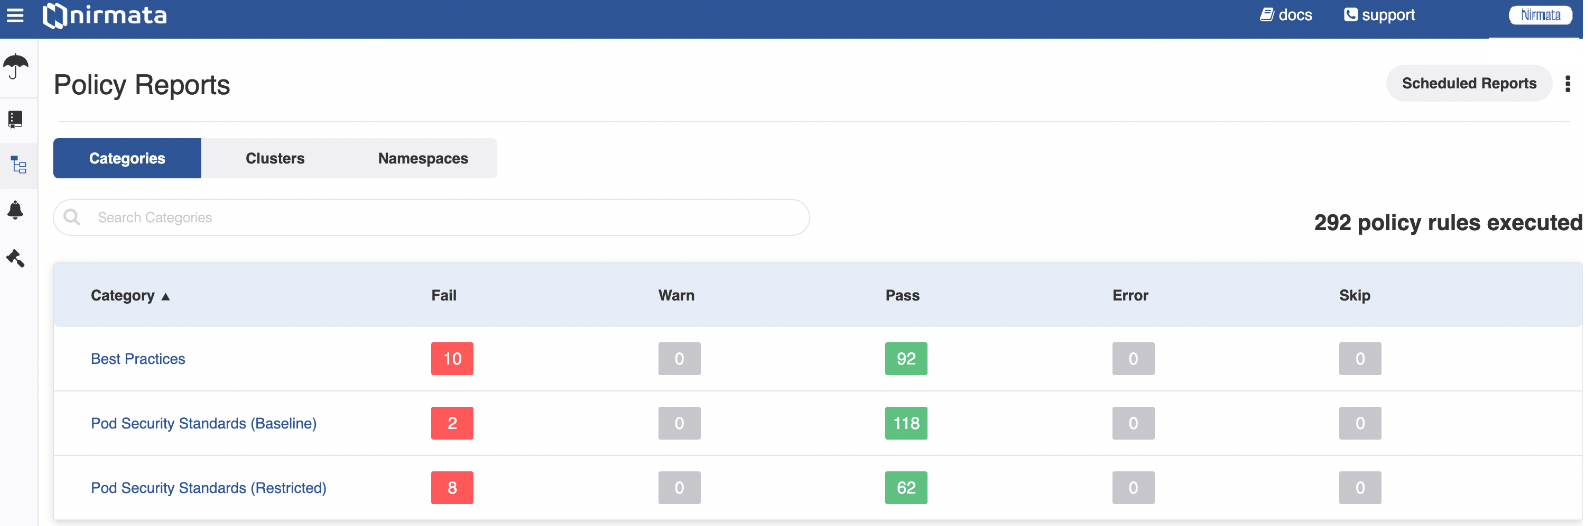Open Best Practices category link
This screenshot has width=1588, height=526.
[138, 359]
